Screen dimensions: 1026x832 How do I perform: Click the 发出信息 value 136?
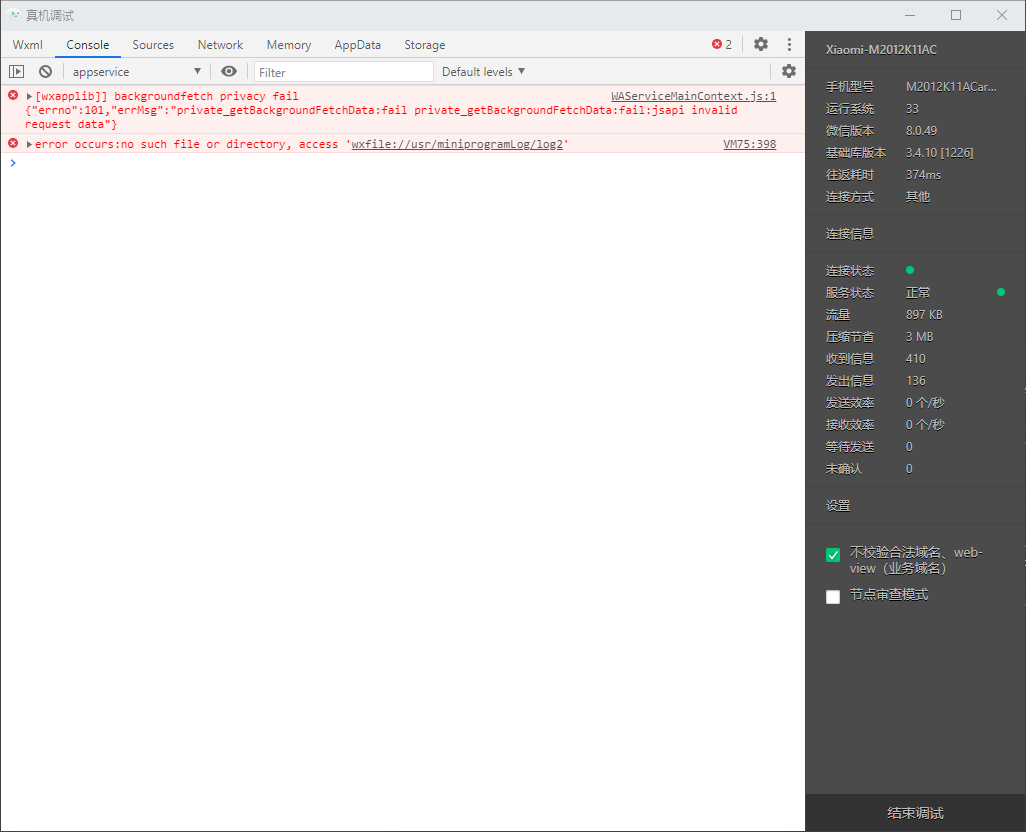(x=915, y=381)
